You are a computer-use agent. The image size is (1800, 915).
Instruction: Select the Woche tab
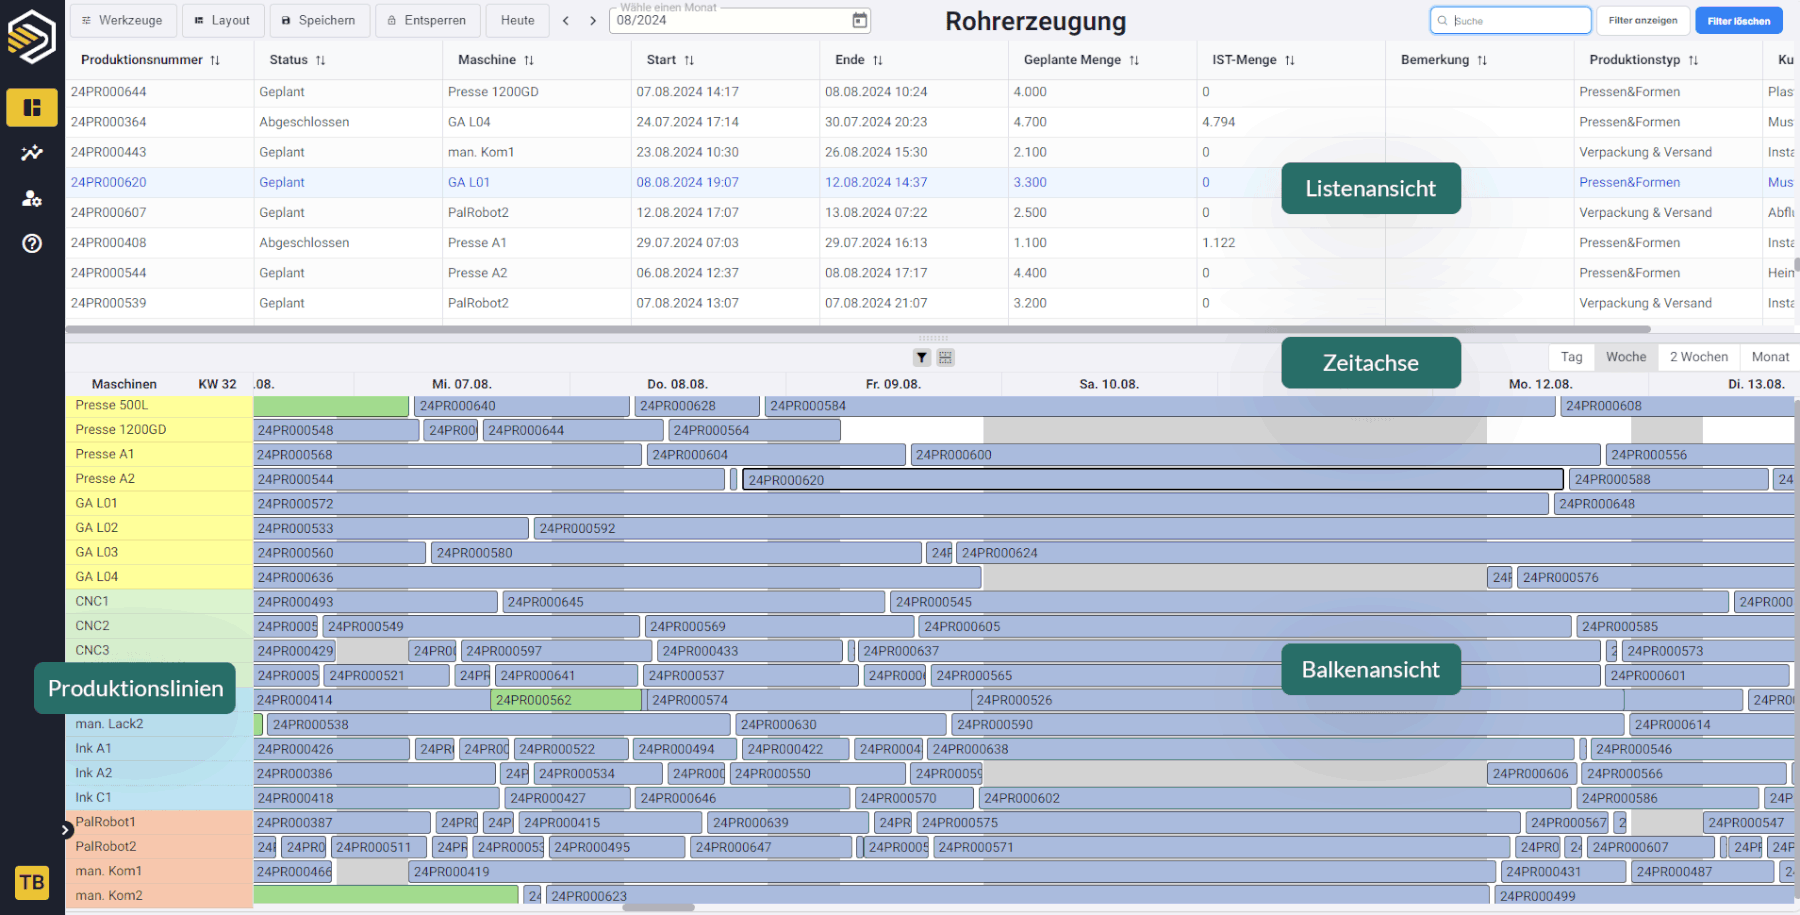tap(1625, 356)
